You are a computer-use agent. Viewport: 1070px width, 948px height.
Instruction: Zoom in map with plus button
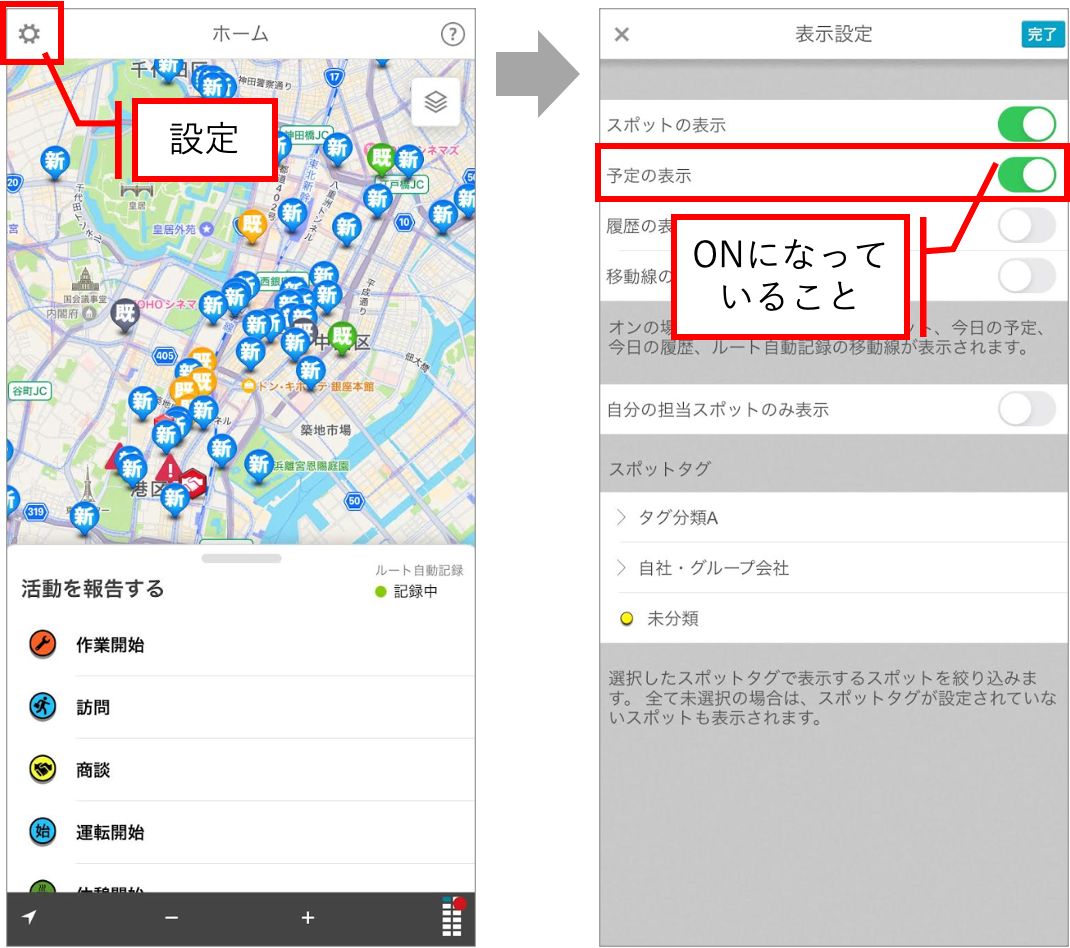(308, 917)
